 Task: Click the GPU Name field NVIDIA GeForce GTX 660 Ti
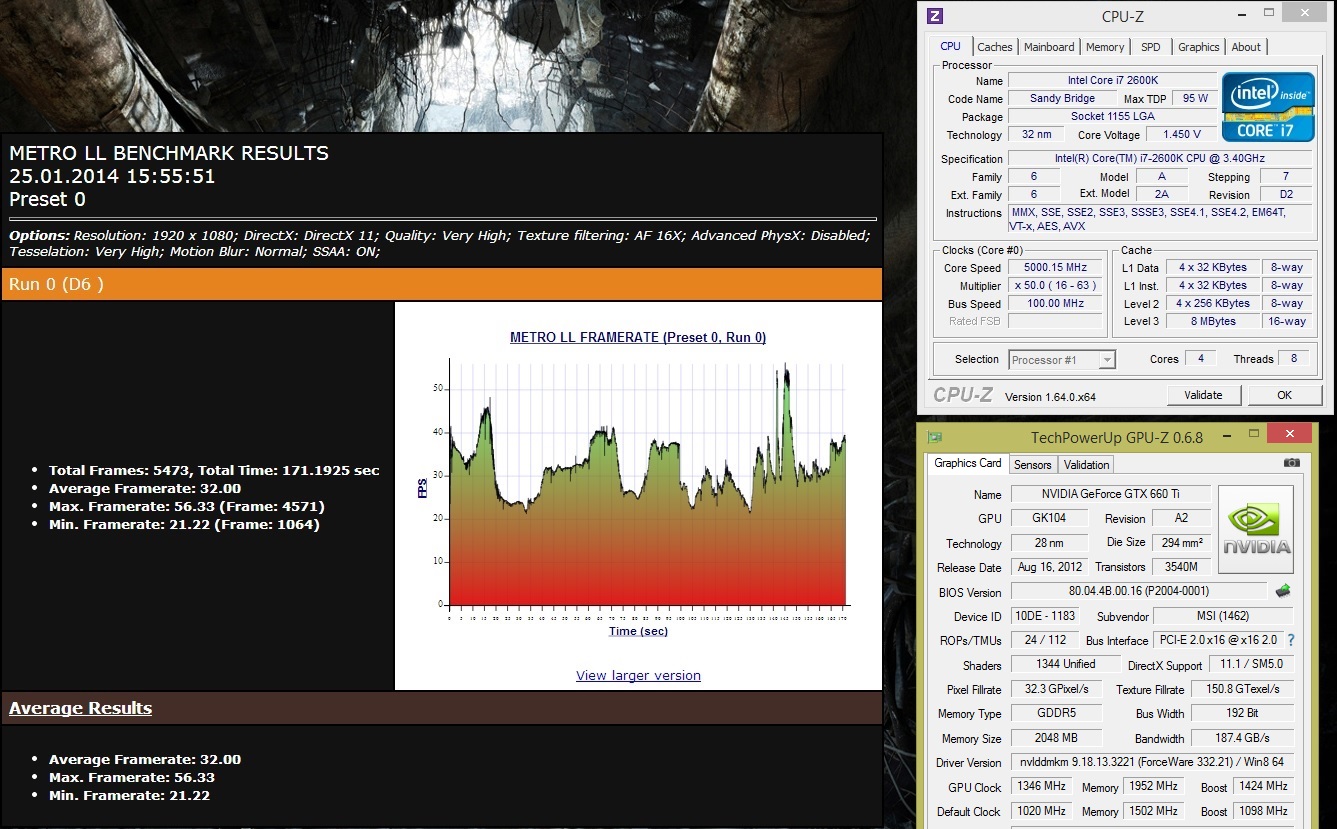click(x=1110, y=494)
